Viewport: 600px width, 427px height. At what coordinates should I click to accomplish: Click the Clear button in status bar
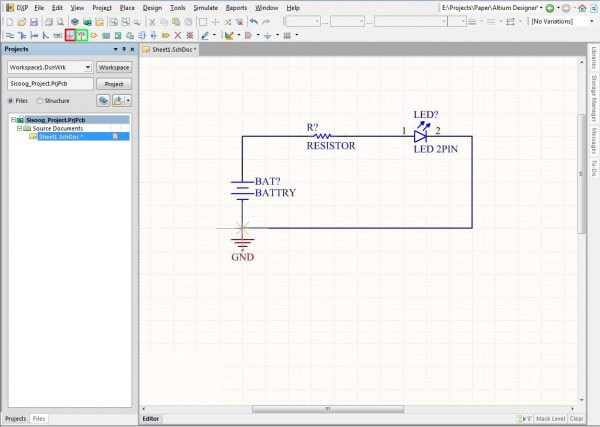(576, 419)
